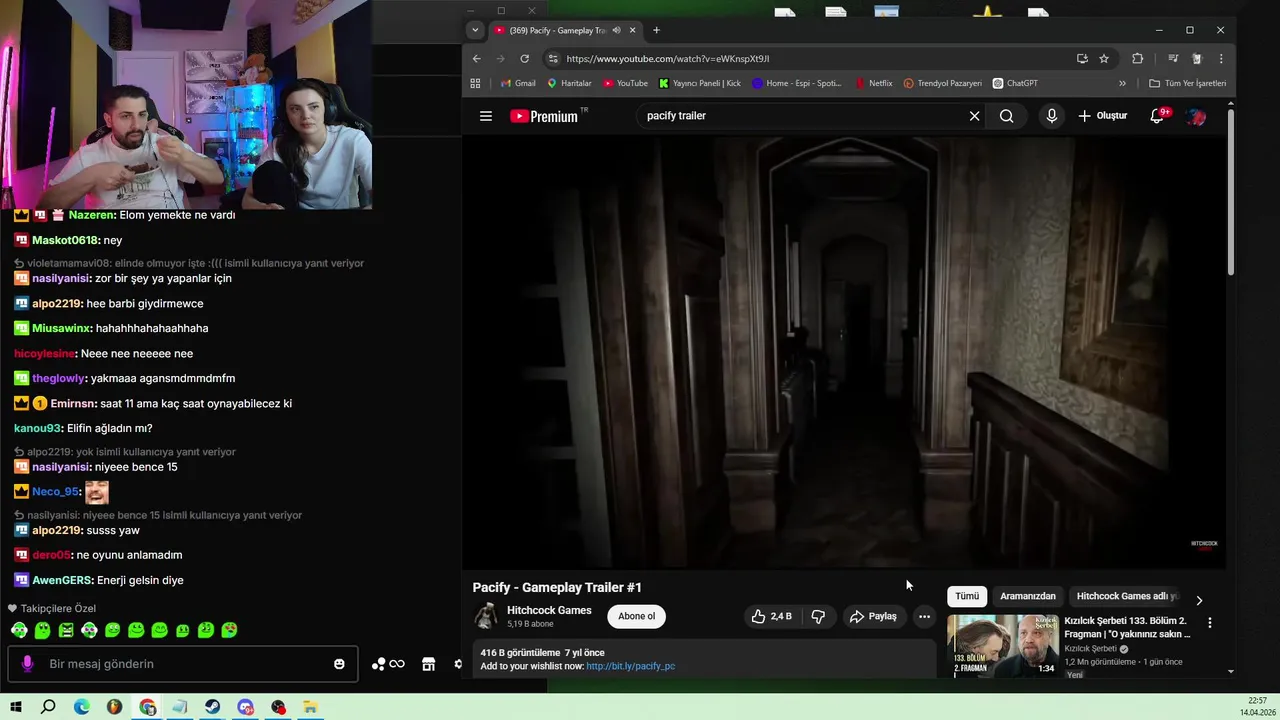Open the Hitchcock Games channel avatar

486,616
